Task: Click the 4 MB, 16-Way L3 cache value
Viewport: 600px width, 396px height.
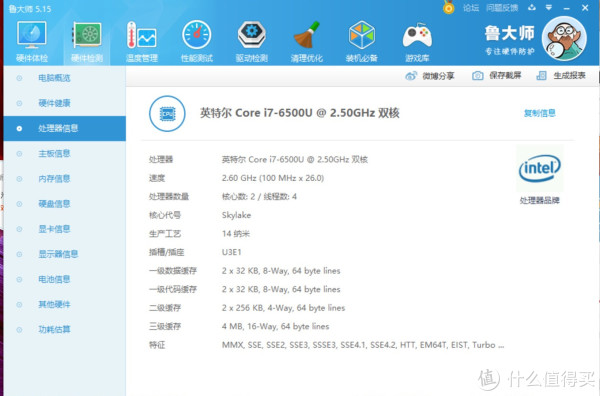Action: click(276, 326)
